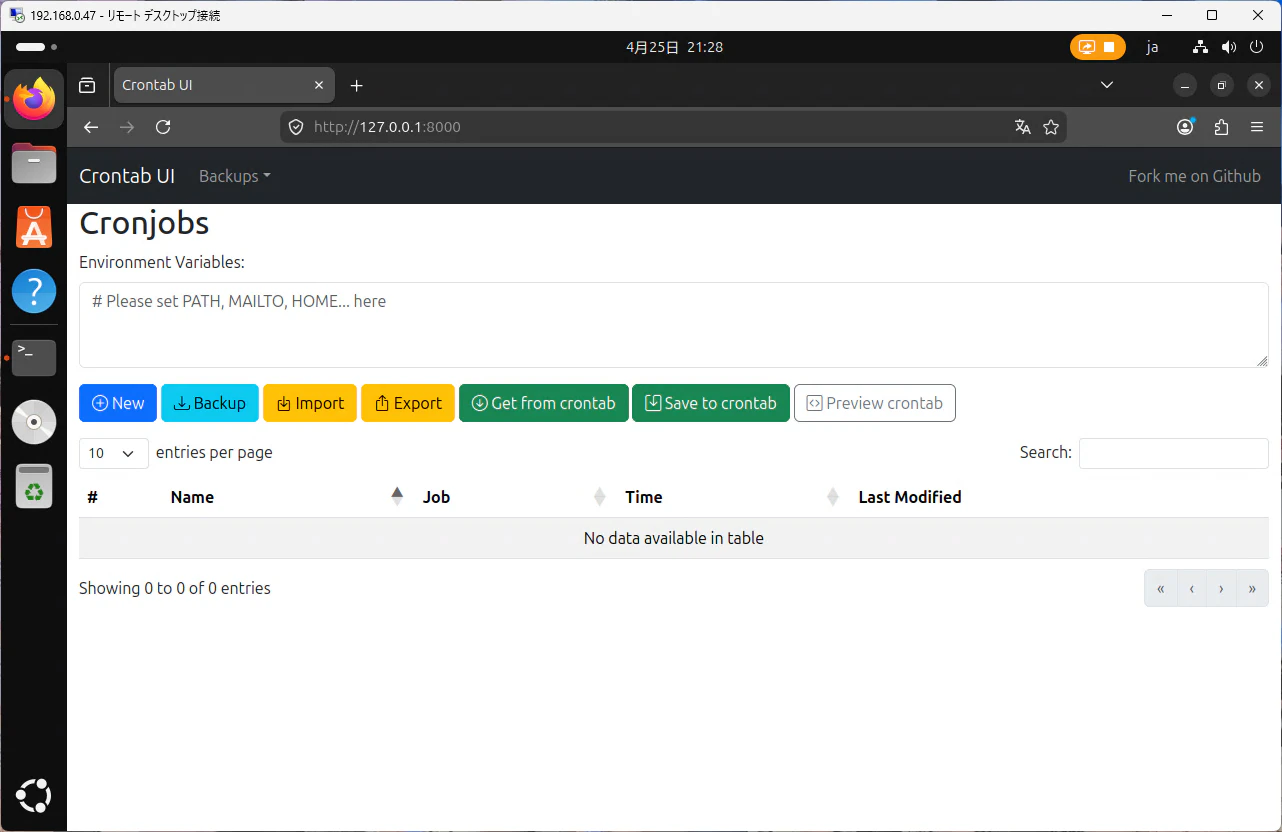Minimize the Firefox window
This screenshot has height=832, width=1282.
point(1185,85)
